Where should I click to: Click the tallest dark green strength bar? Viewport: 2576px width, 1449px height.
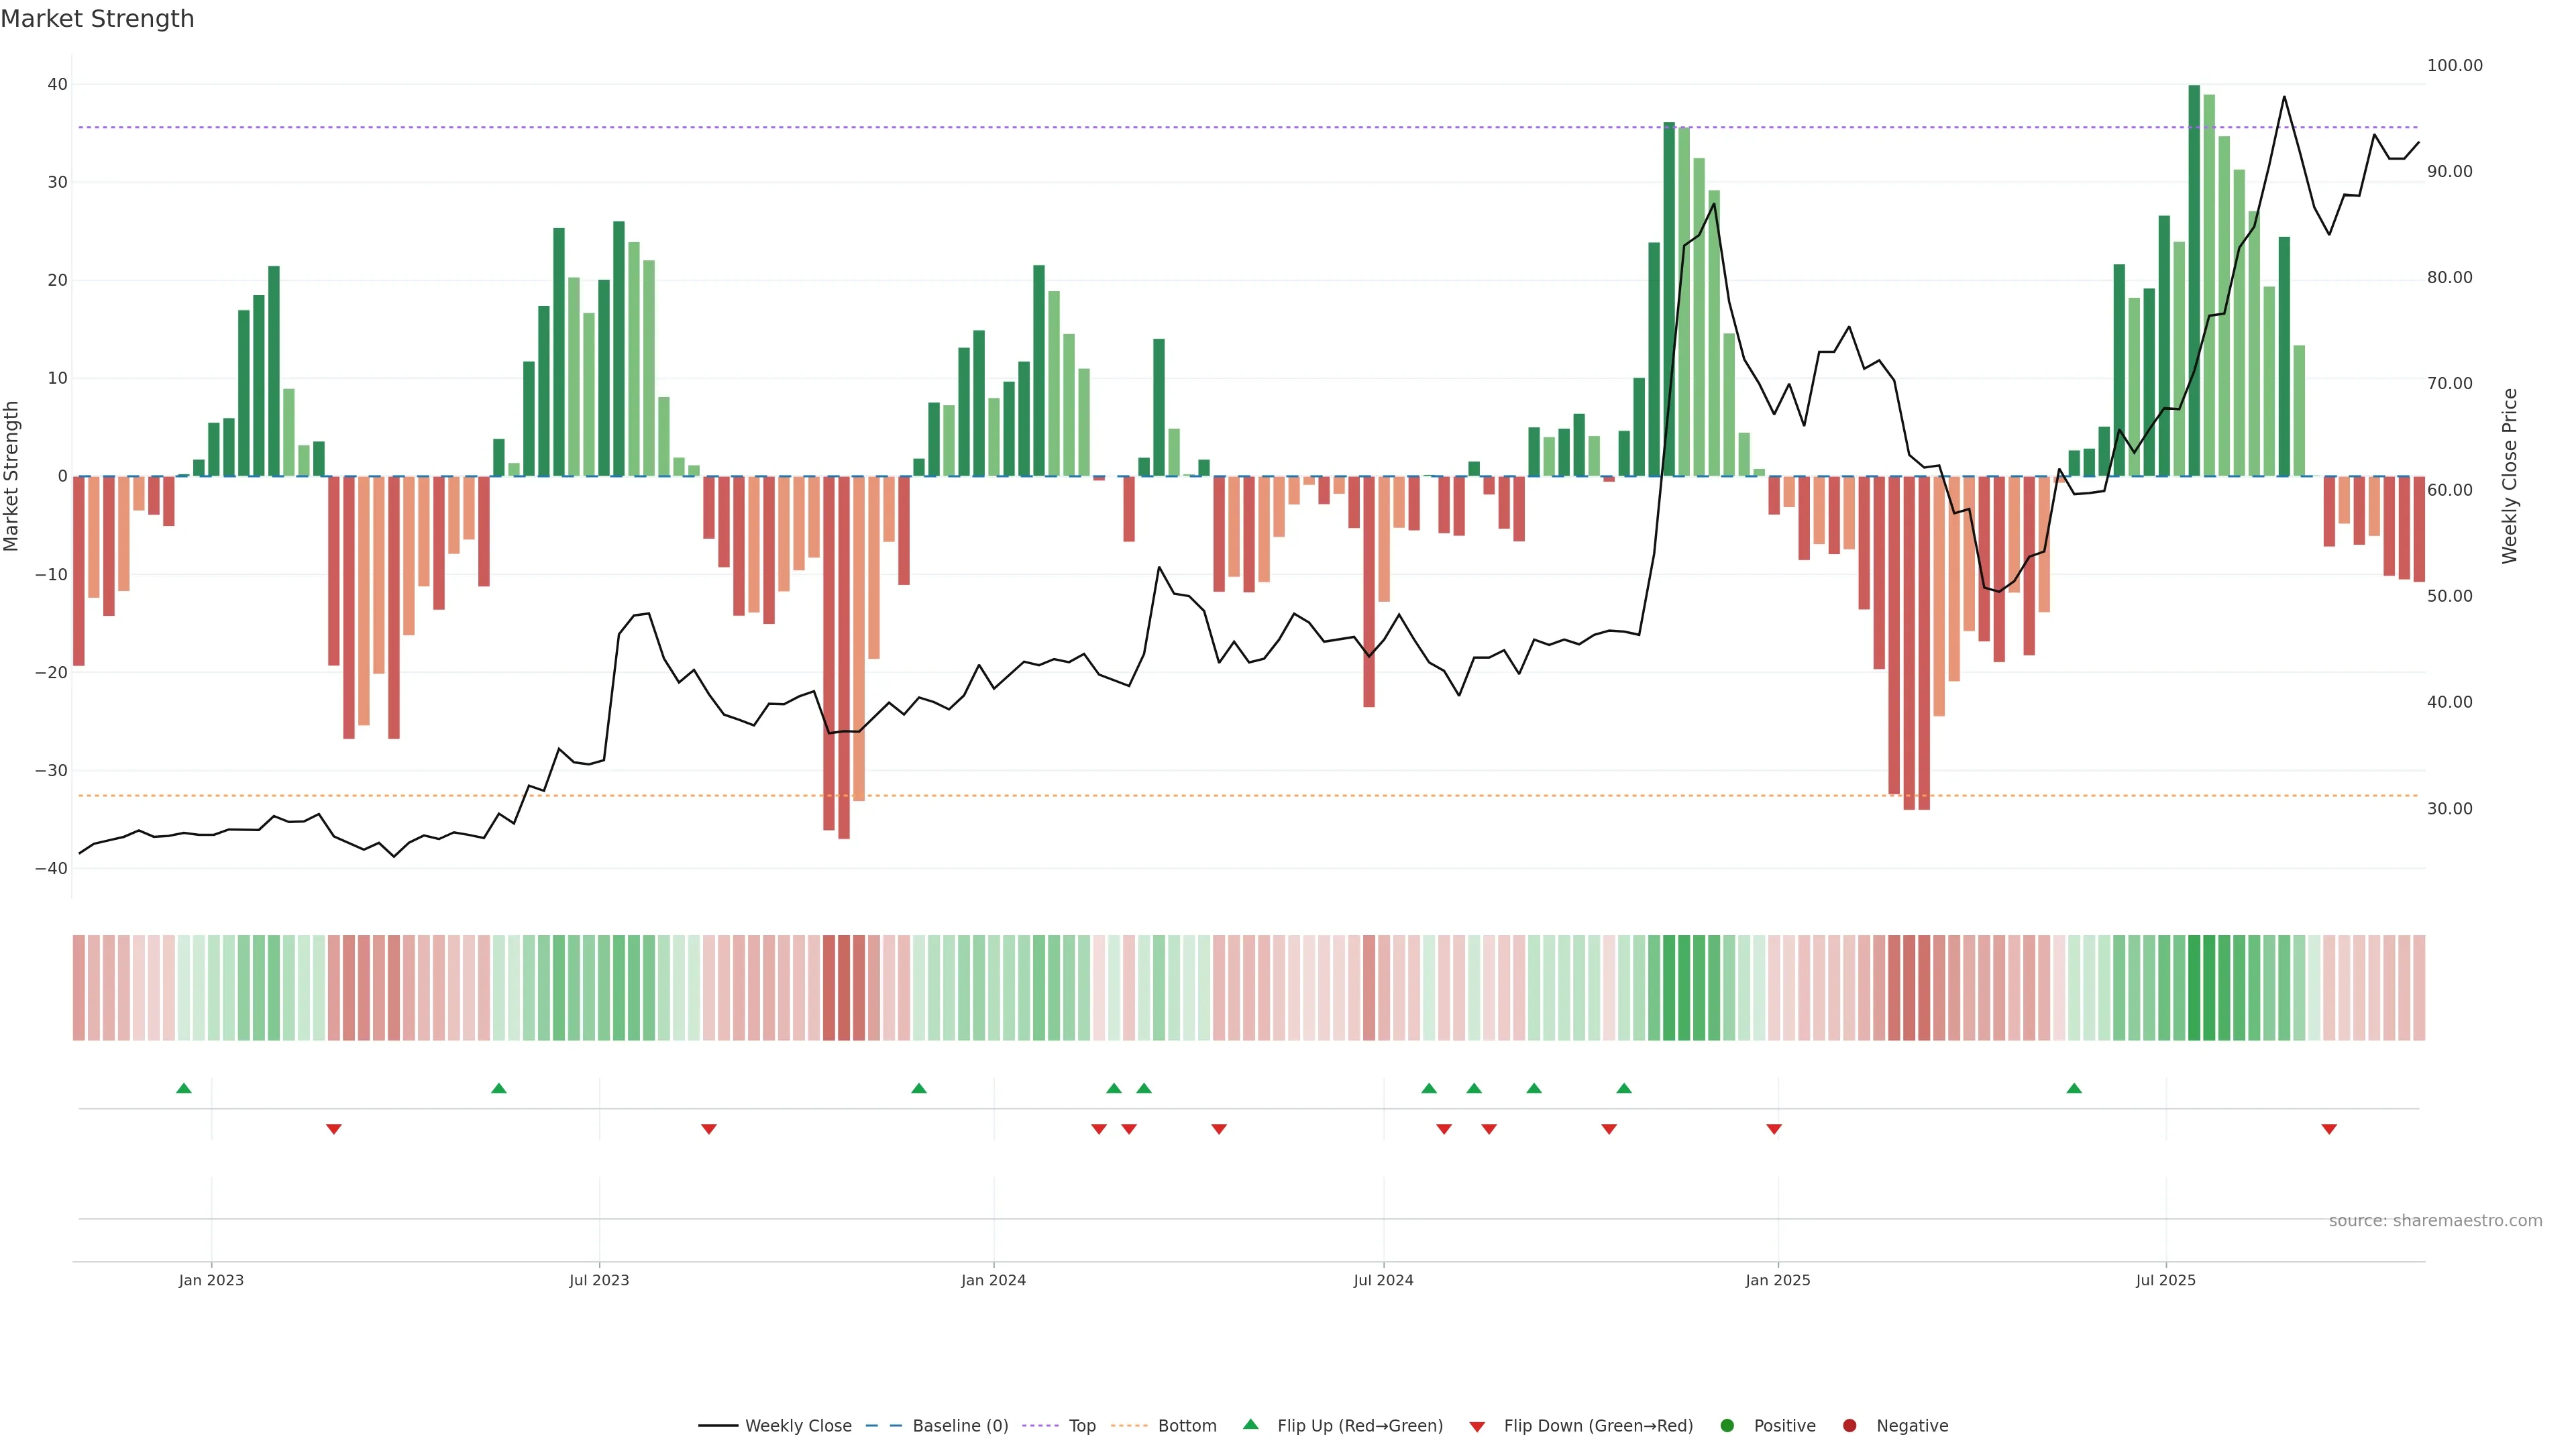pyautogui.click(x=2194, y=280)
